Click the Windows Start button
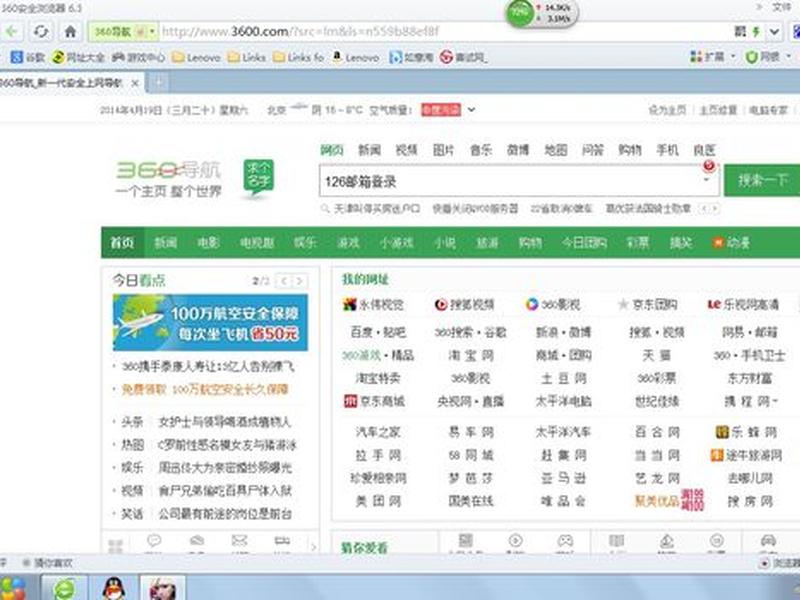800x600 pixels. pos(15,588)
